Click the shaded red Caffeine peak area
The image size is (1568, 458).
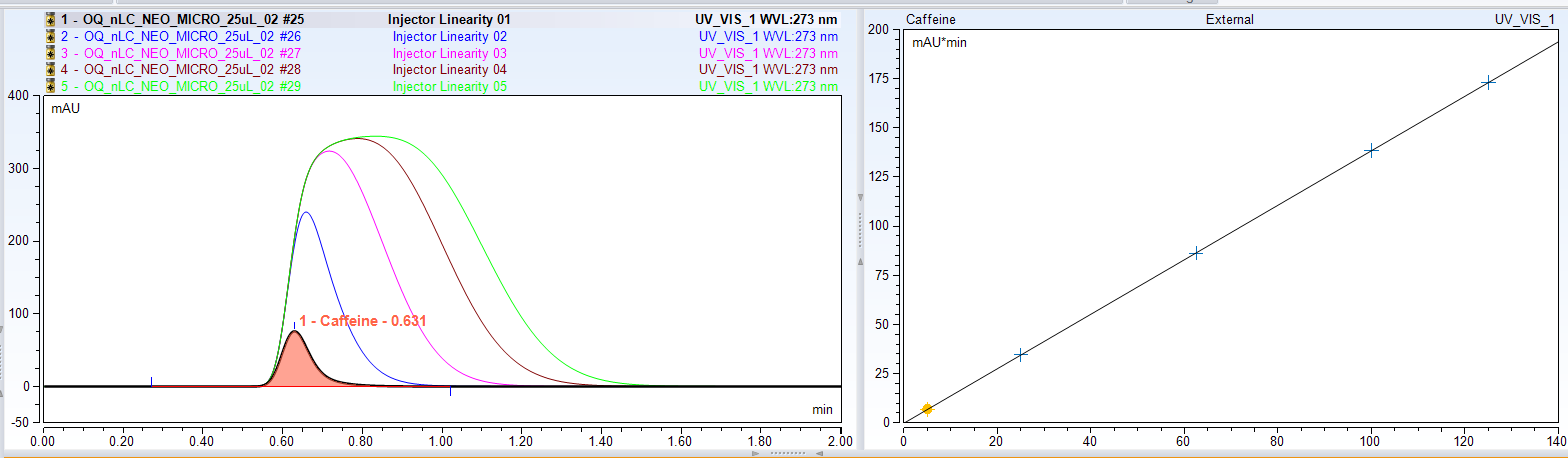tap(295, 364)
